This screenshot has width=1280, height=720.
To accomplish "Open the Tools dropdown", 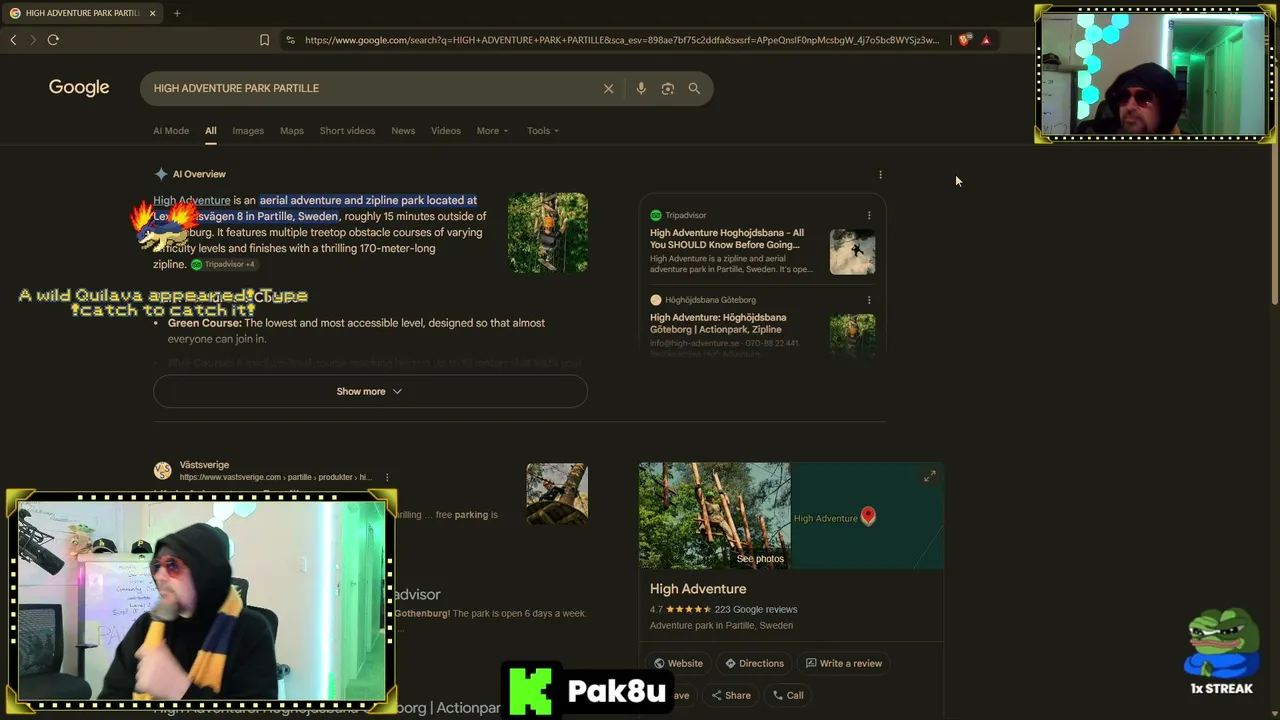I will [543, 131].
